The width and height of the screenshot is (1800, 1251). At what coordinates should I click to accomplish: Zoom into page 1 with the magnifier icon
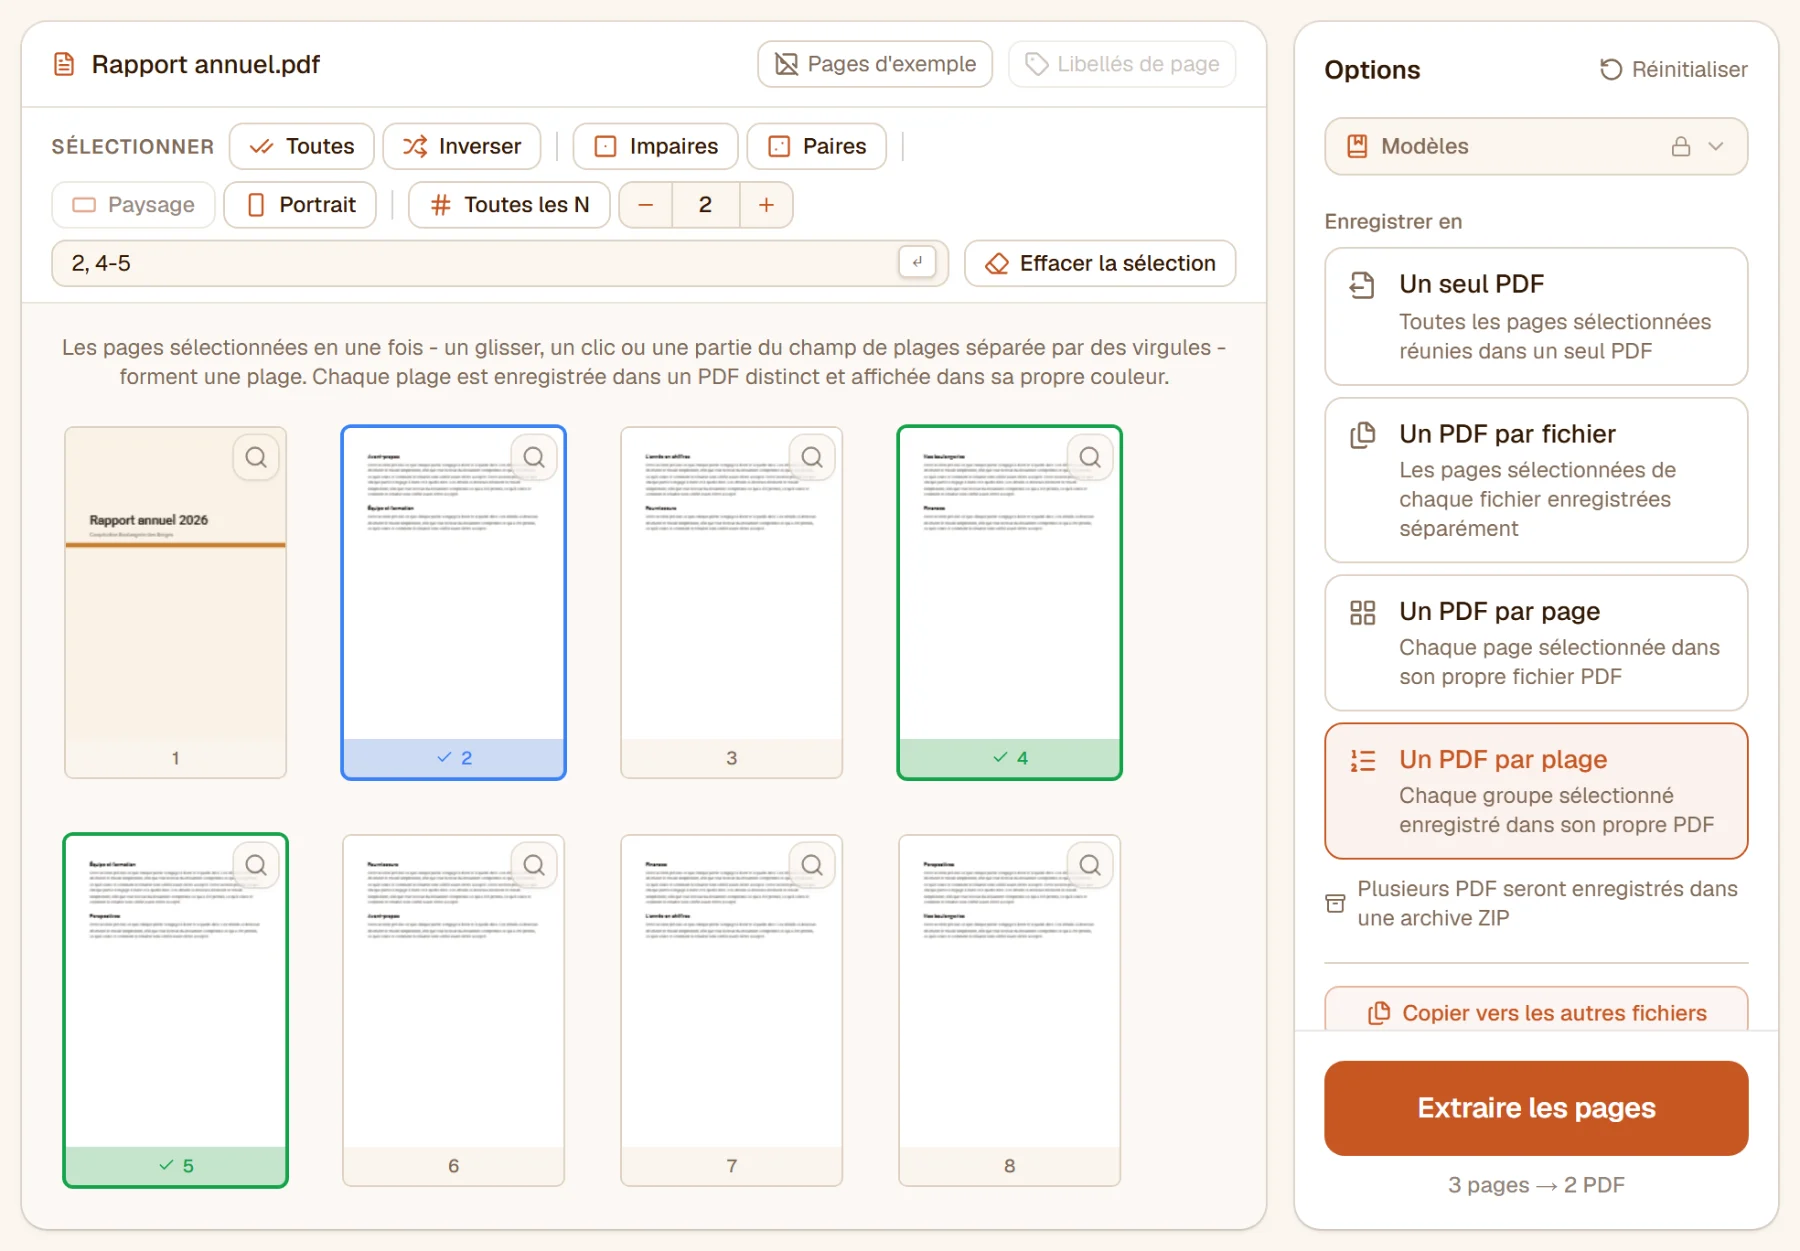pyautogui.click(x=256, y=458)
